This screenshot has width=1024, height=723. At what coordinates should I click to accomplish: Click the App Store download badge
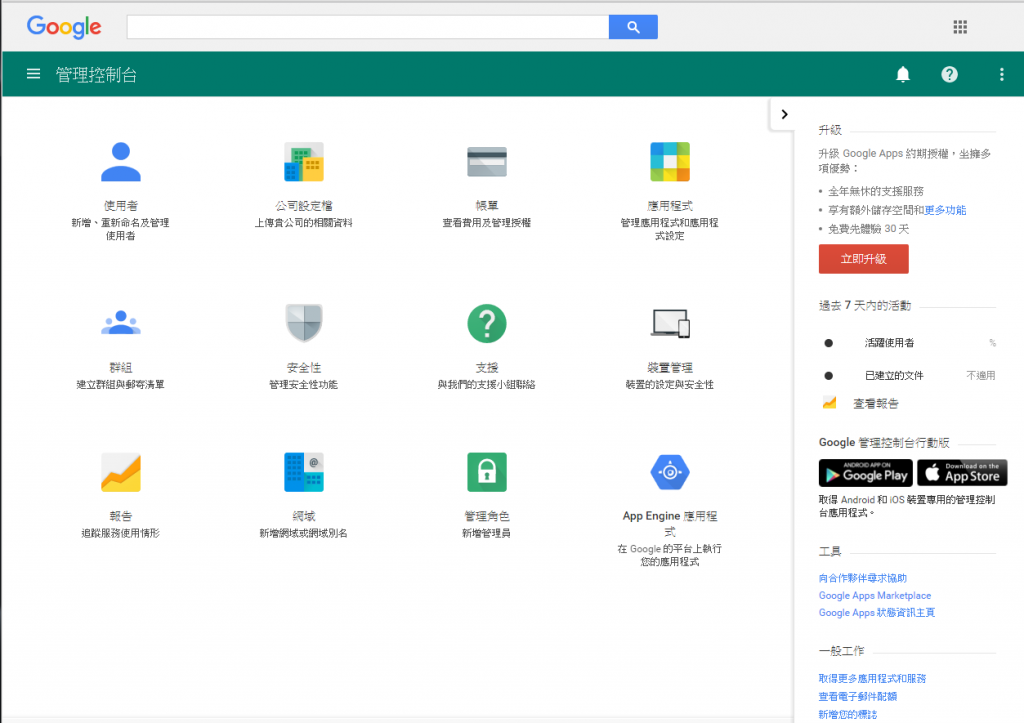(962, 473)
